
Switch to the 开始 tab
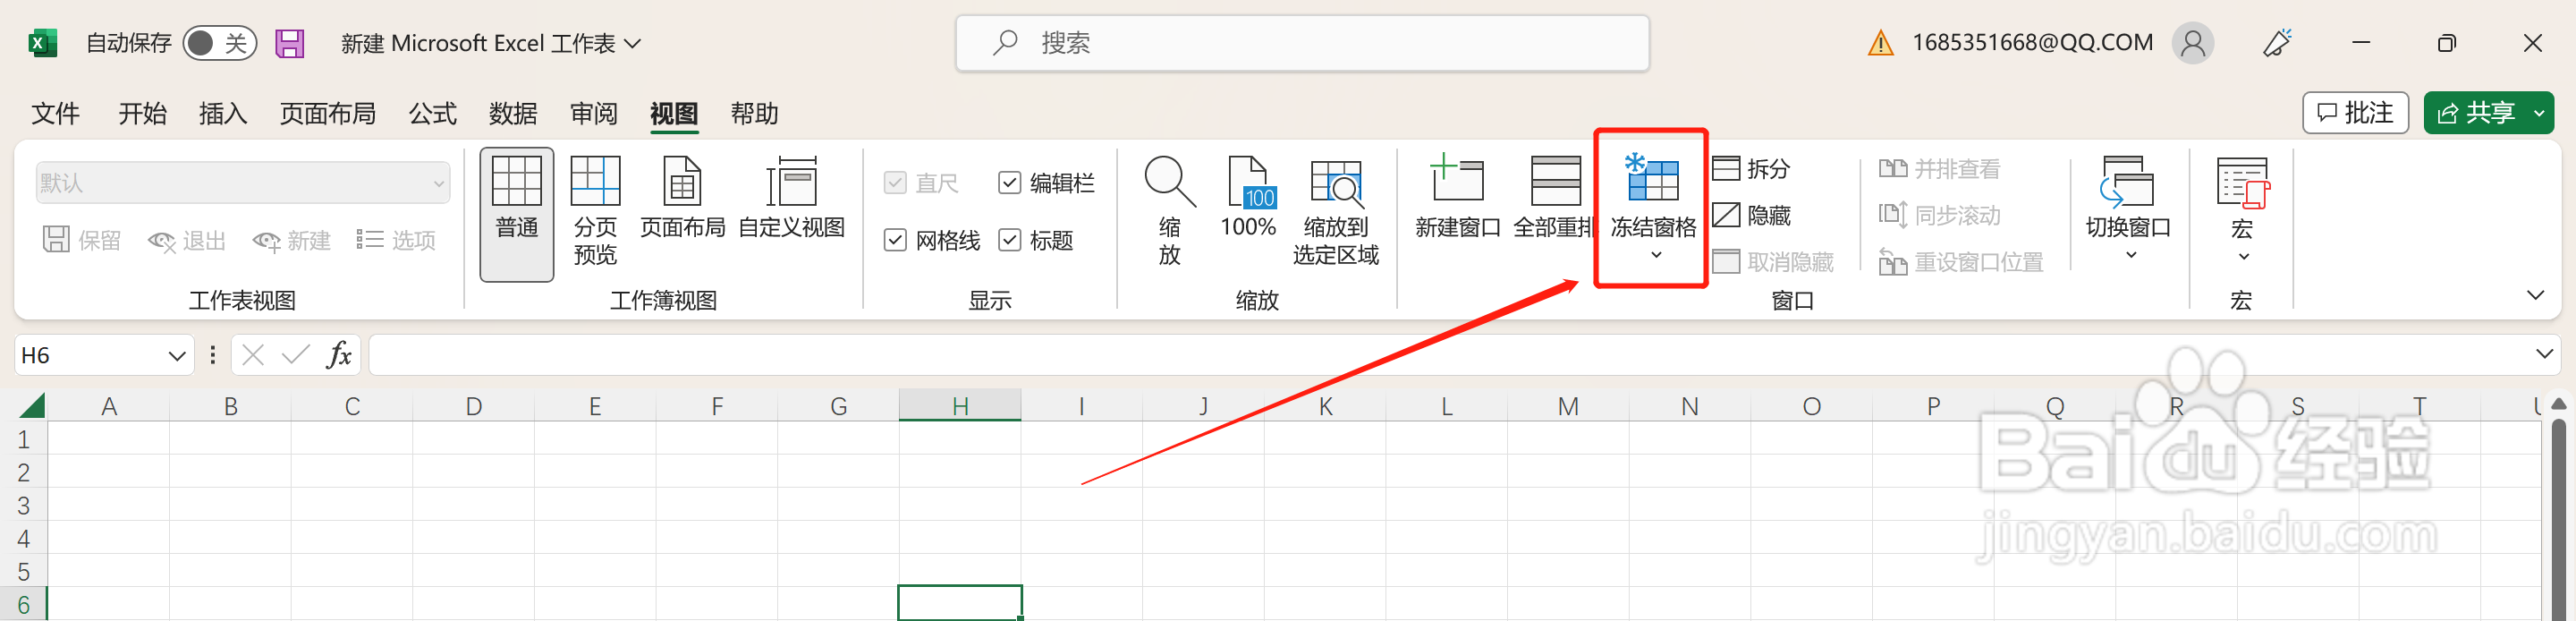pyautogui.click(x=142, y=114)
